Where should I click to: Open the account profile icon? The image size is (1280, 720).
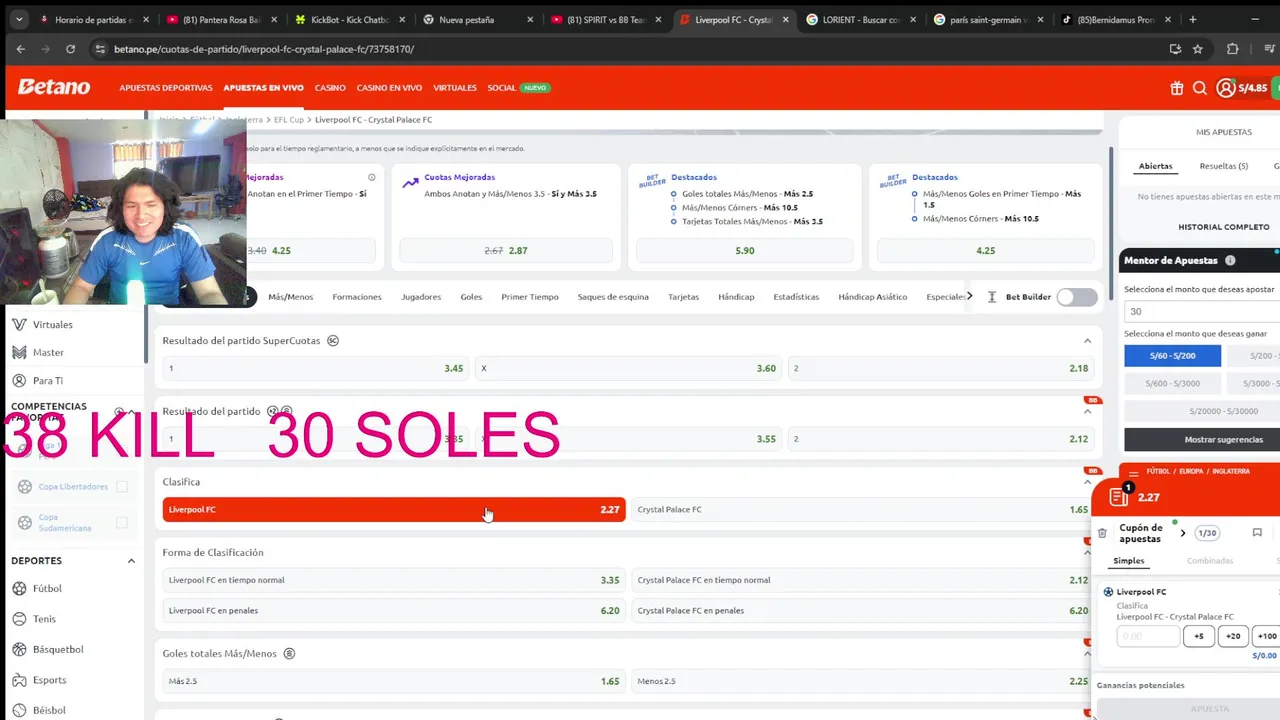pos(1225,88)
